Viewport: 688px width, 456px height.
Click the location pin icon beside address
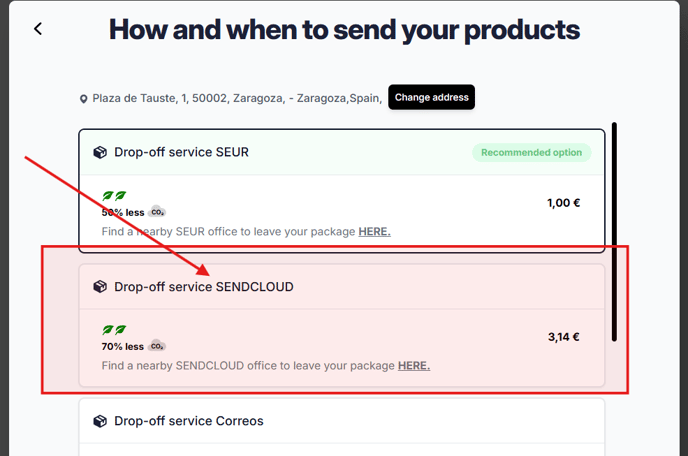[83, 99]
